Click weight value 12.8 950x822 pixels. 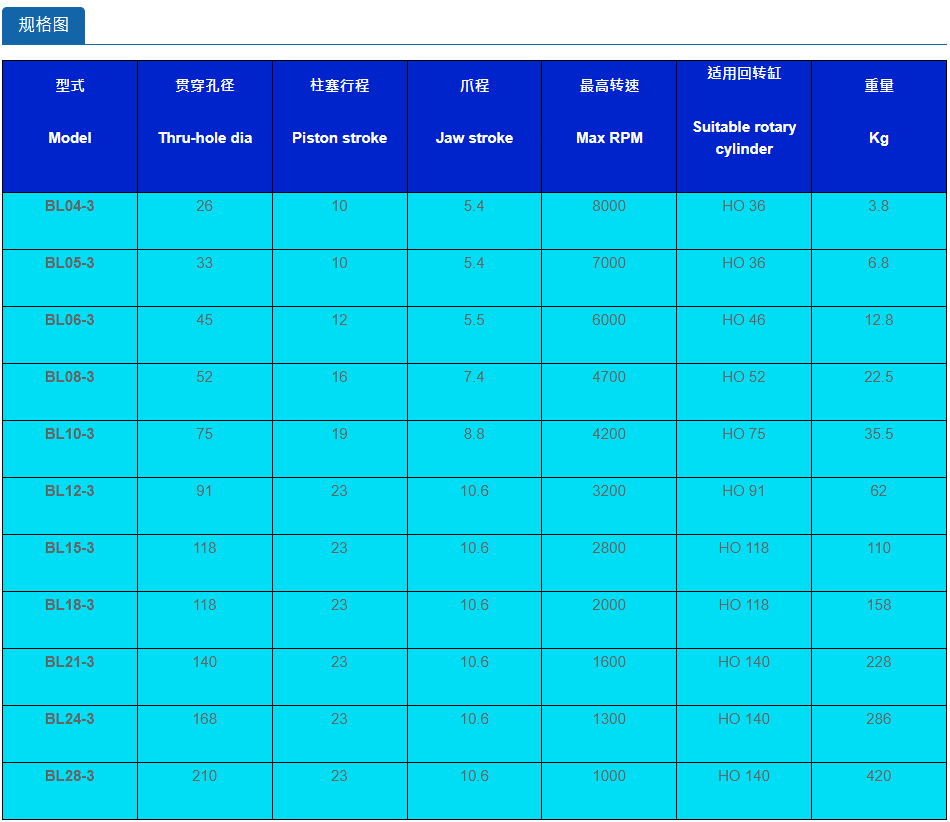[879, 320]
